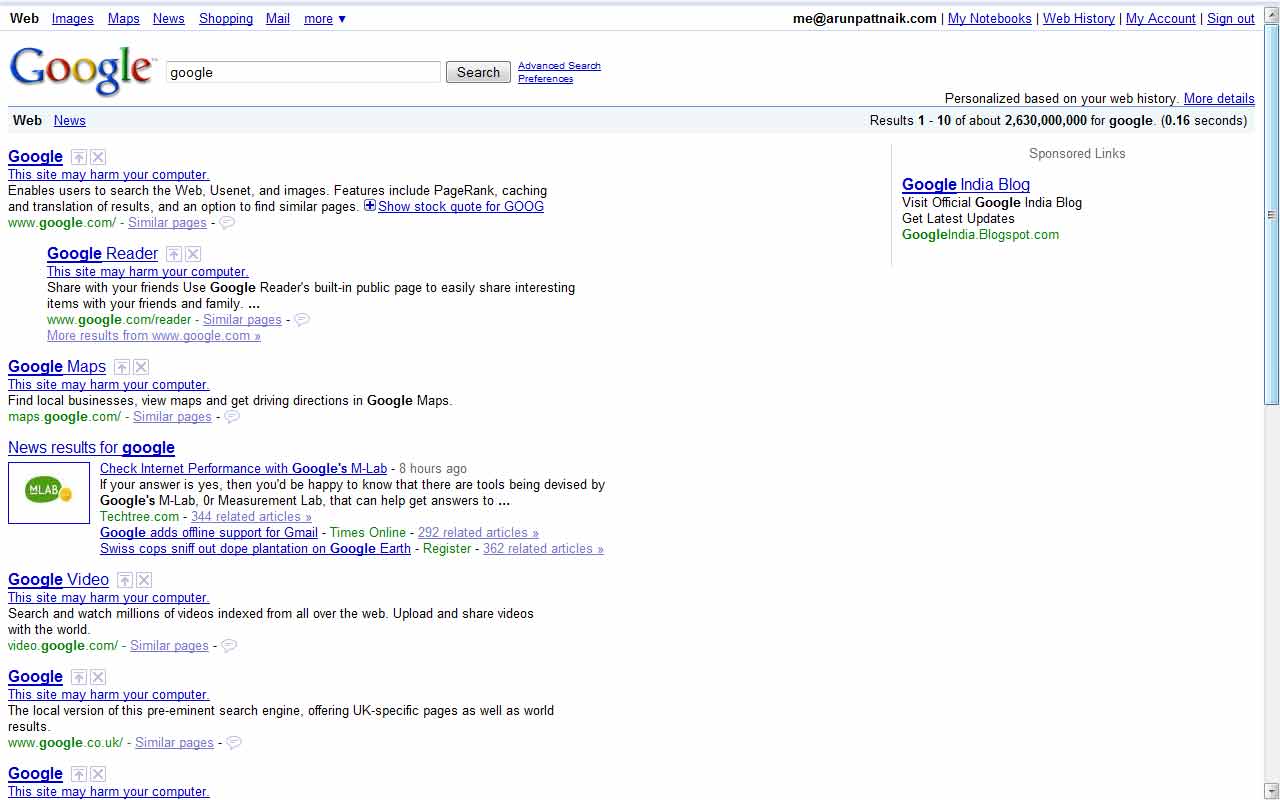The width and height of the screenshot is (1280, 800).
Task: Open Advanced Search link
Action: (x=559, y=66)
